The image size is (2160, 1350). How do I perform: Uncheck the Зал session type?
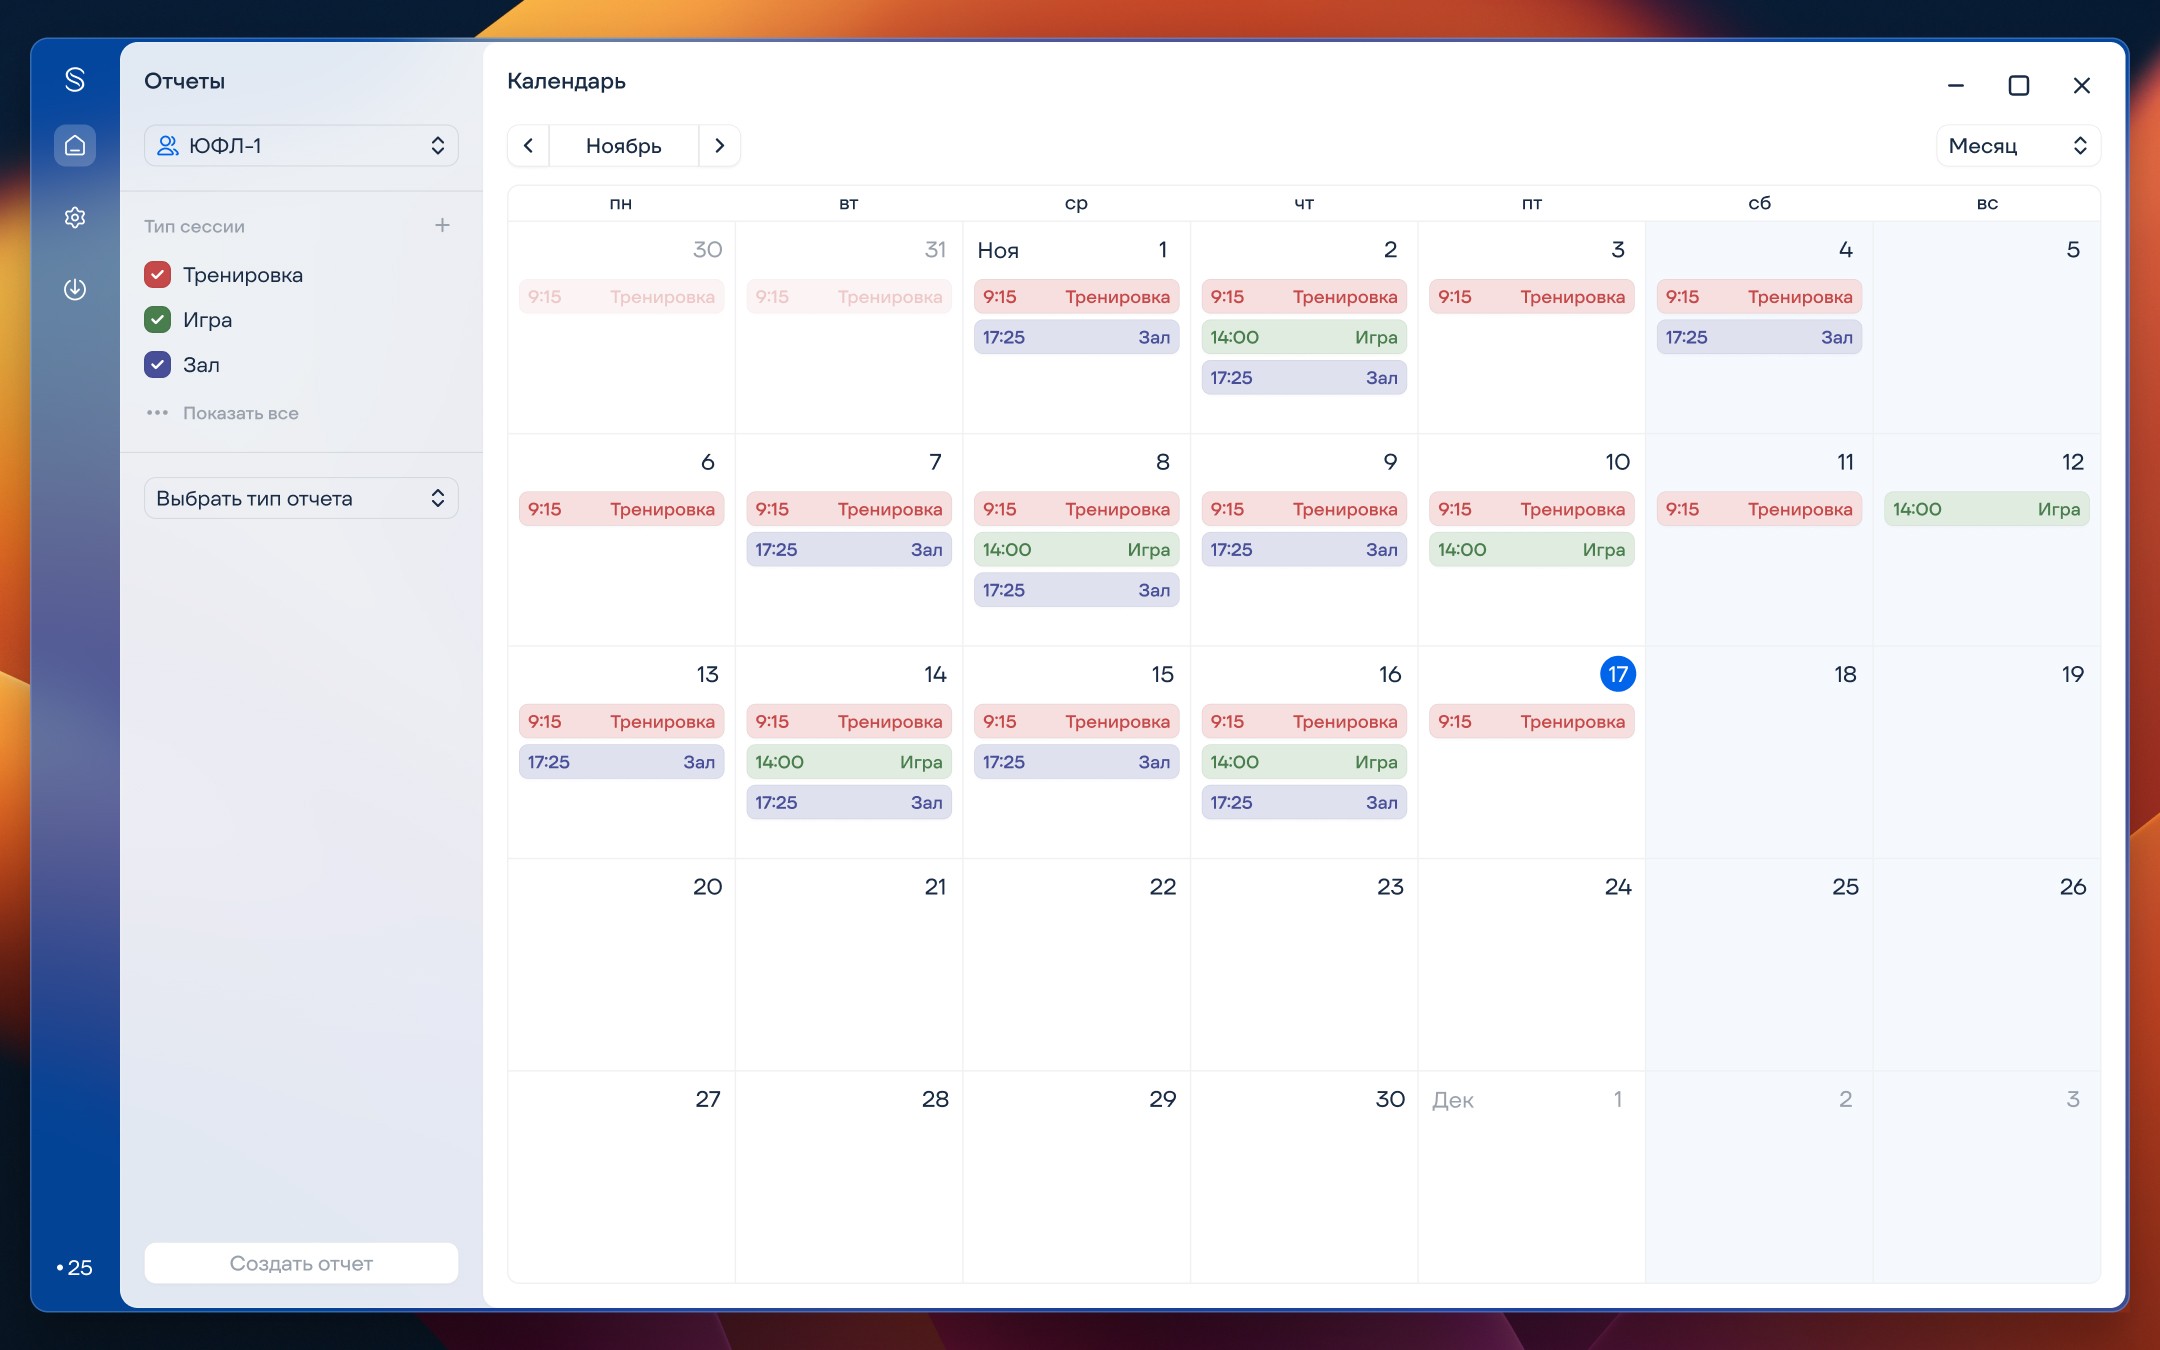click(x=157, y=364)
